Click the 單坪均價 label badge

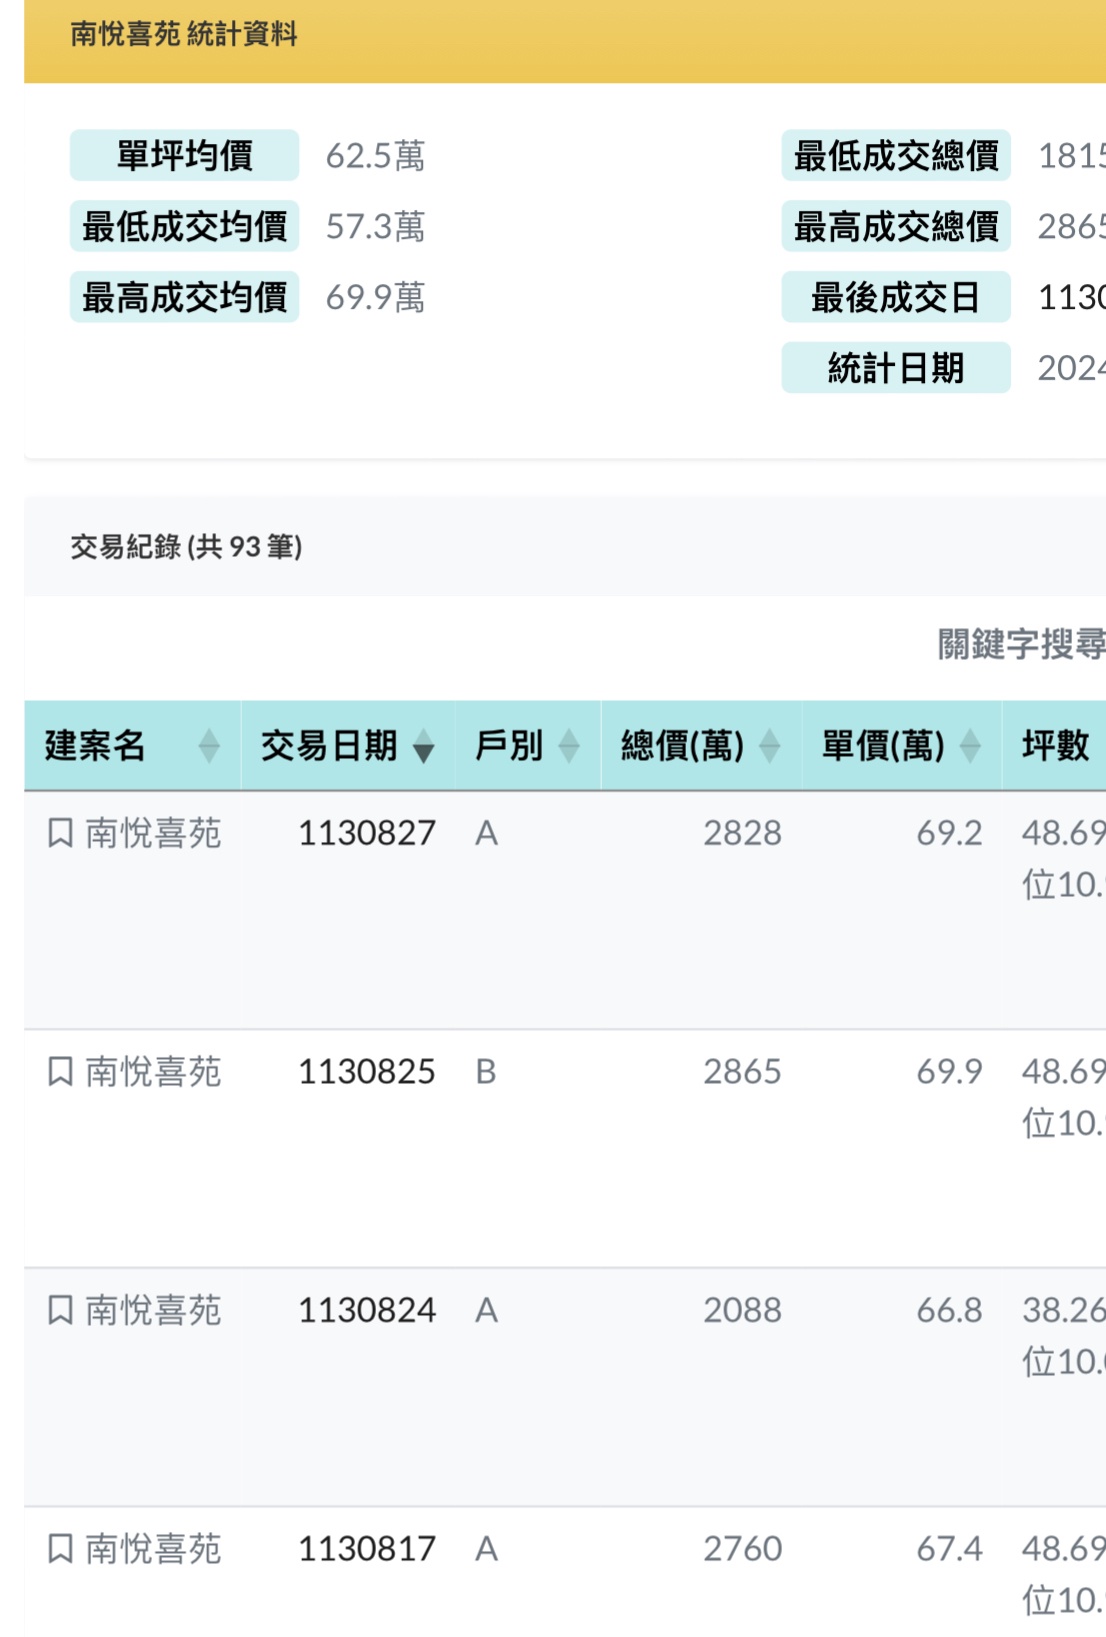click(x=184, y=156)
